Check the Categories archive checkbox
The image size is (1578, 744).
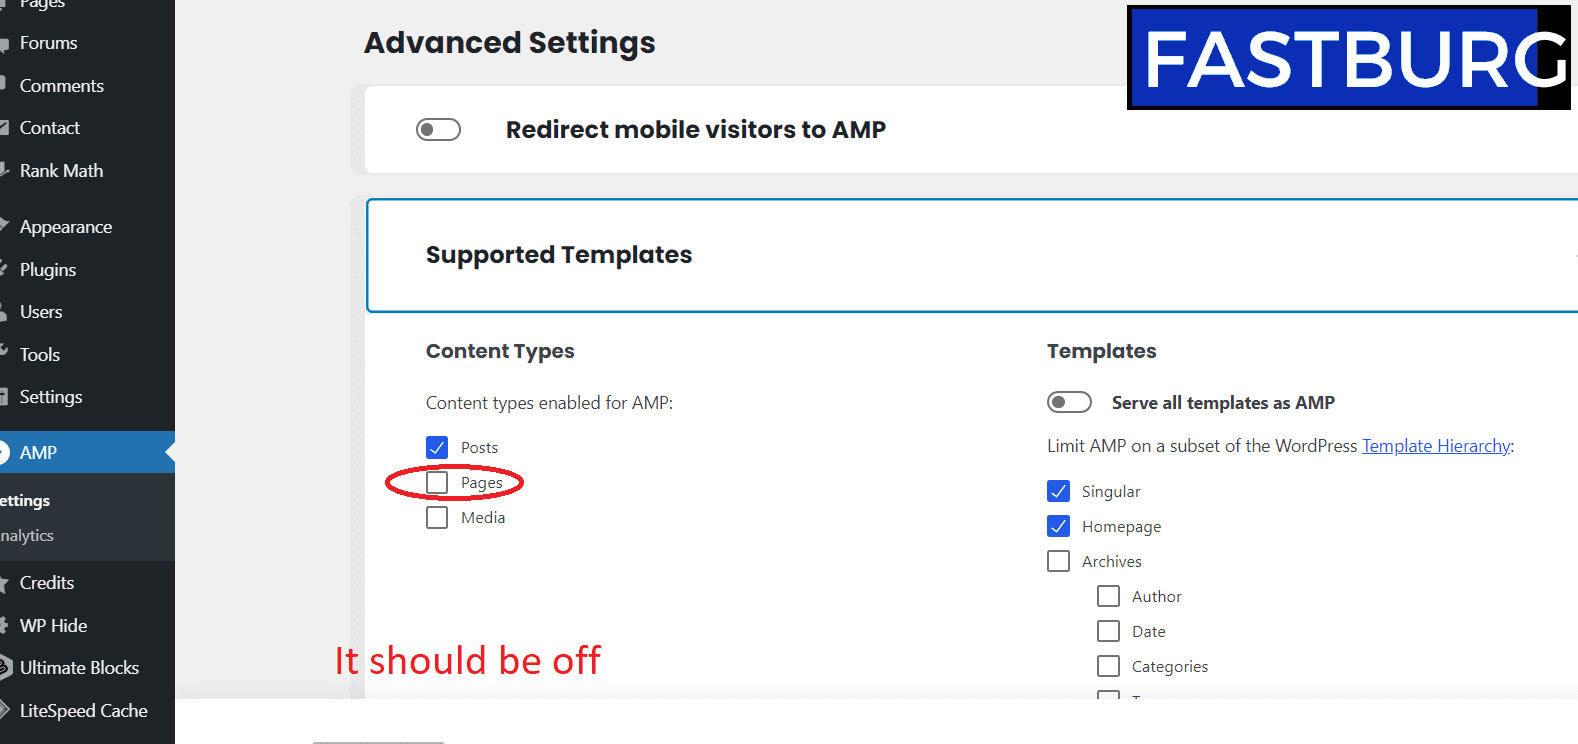(1108, 666)
